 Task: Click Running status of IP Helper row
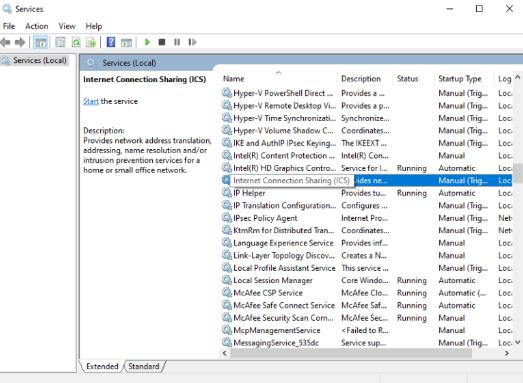[412, 193]
